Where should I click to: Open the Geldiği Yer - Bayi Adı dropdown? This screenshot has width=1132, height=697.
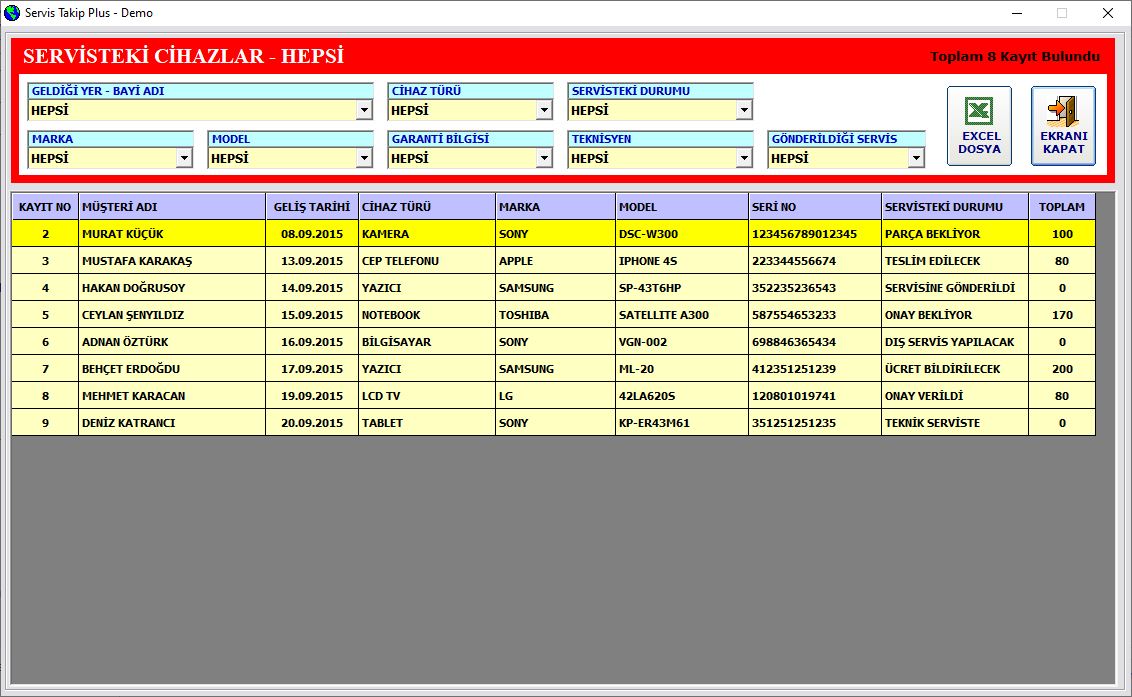point(365,110)
